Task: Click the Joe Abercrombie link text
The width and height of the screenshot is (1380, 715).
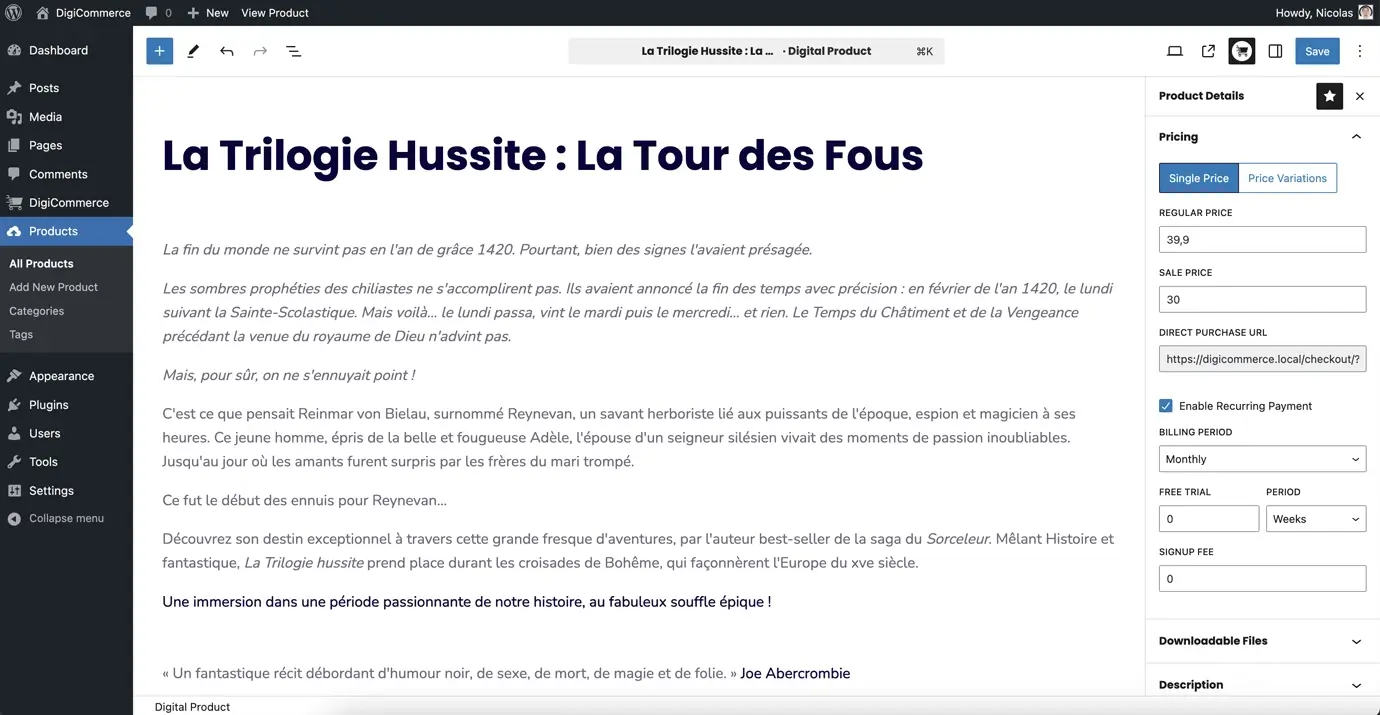Action: 795,674
